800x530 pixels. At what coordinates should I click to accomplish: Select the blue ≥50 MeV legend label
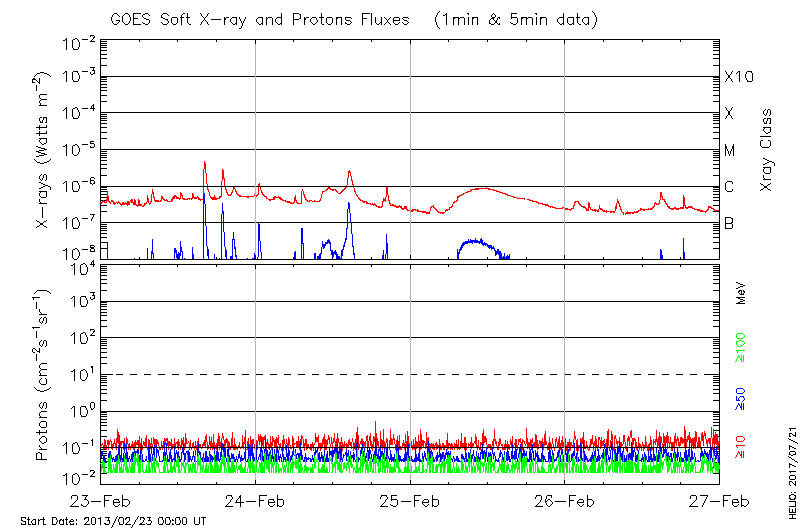[741, 397]
